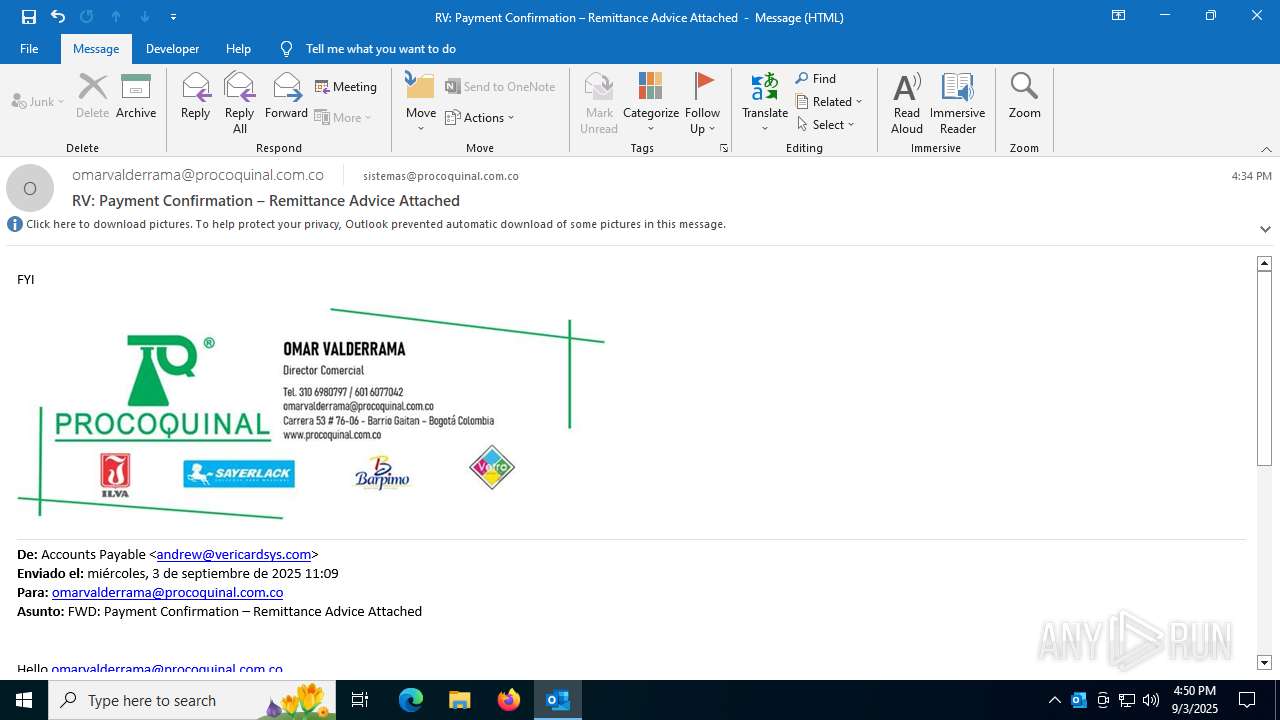
Task: Open the Windows Start menu
Action: pyautogui.click(x=24, y=700)
